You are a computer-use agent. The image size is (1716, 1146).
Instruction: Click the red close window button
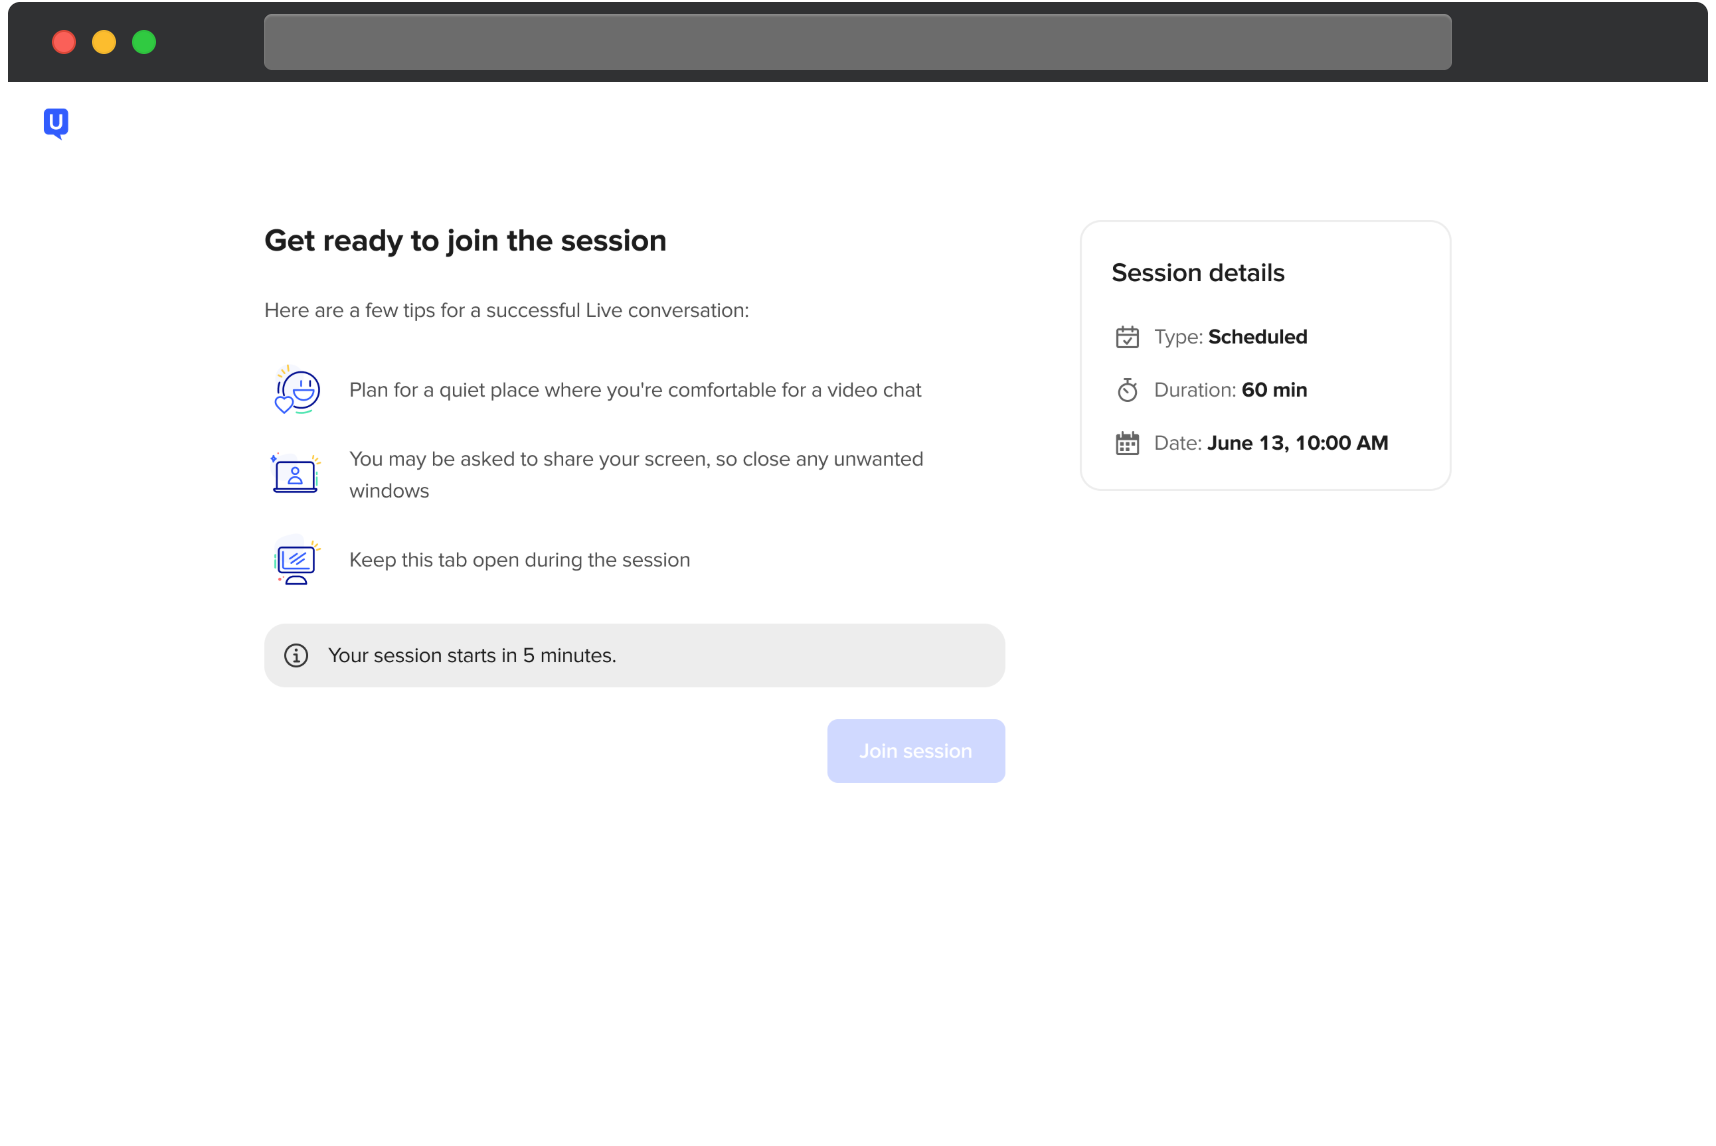pos(64,42)
